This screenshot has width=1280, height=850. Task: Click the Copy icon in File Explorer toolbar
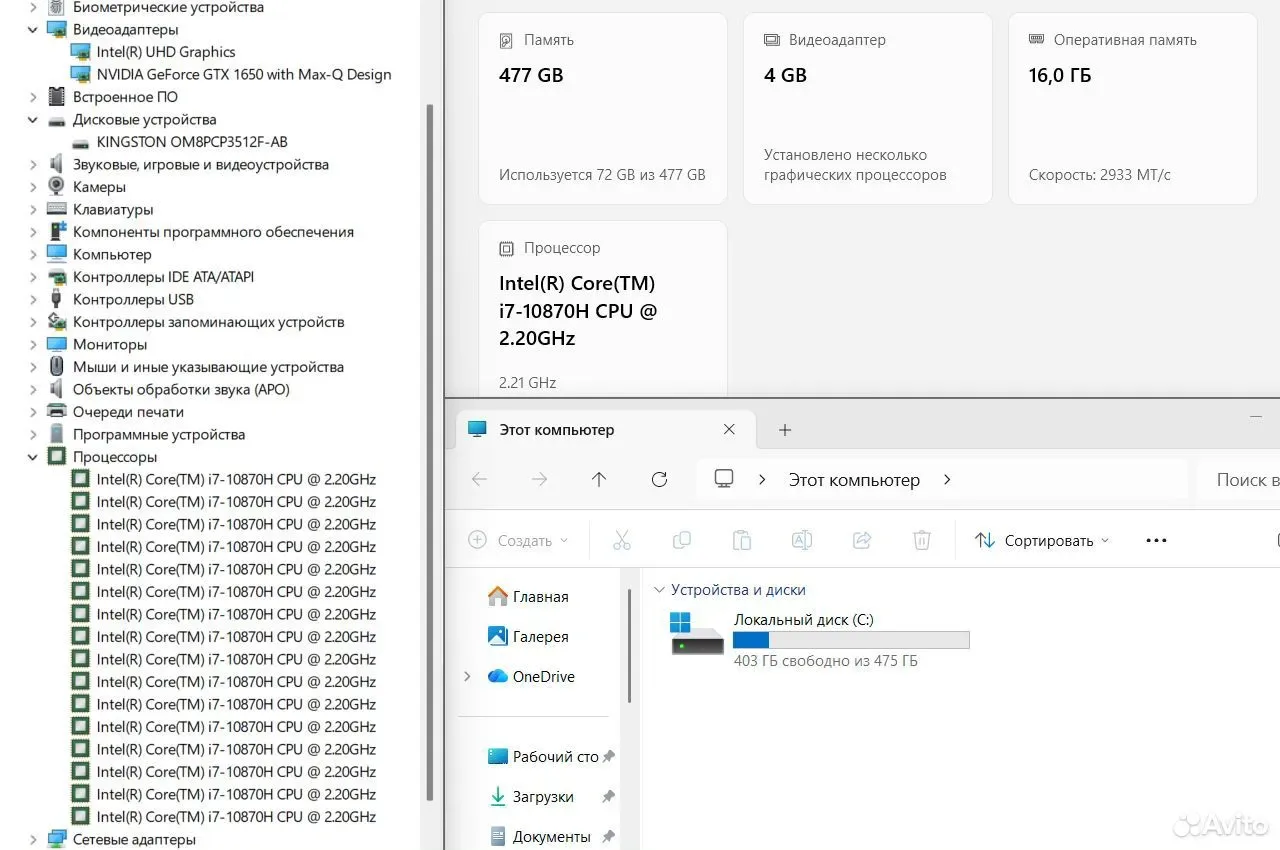click(682, 540)
